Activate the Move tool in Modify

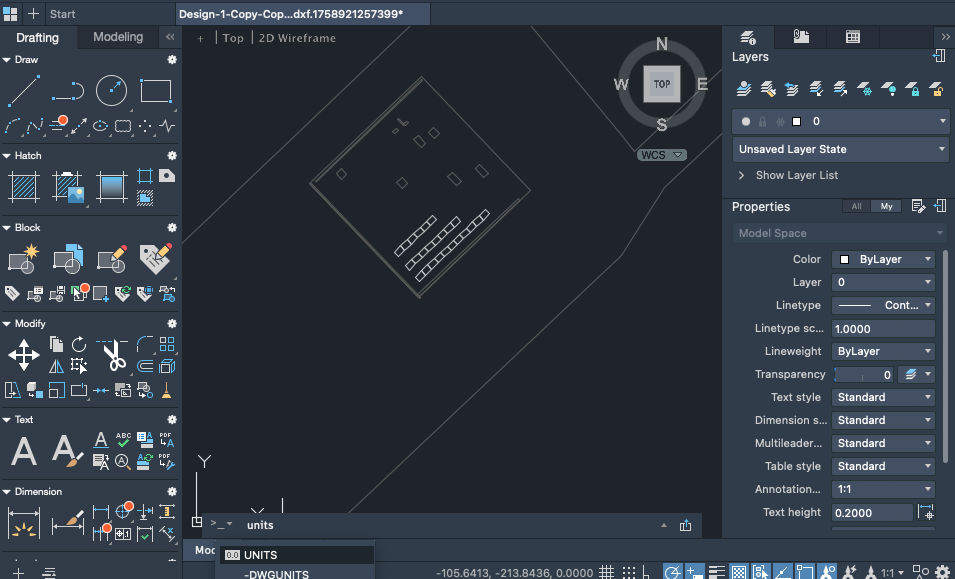point(23,354)
